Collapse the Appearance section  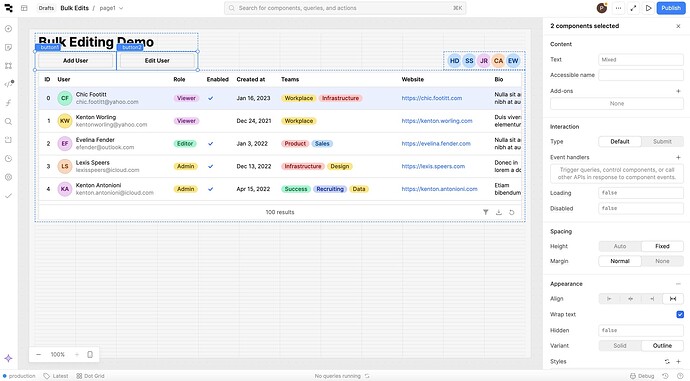pyautogui.click(x=678, y=284)
